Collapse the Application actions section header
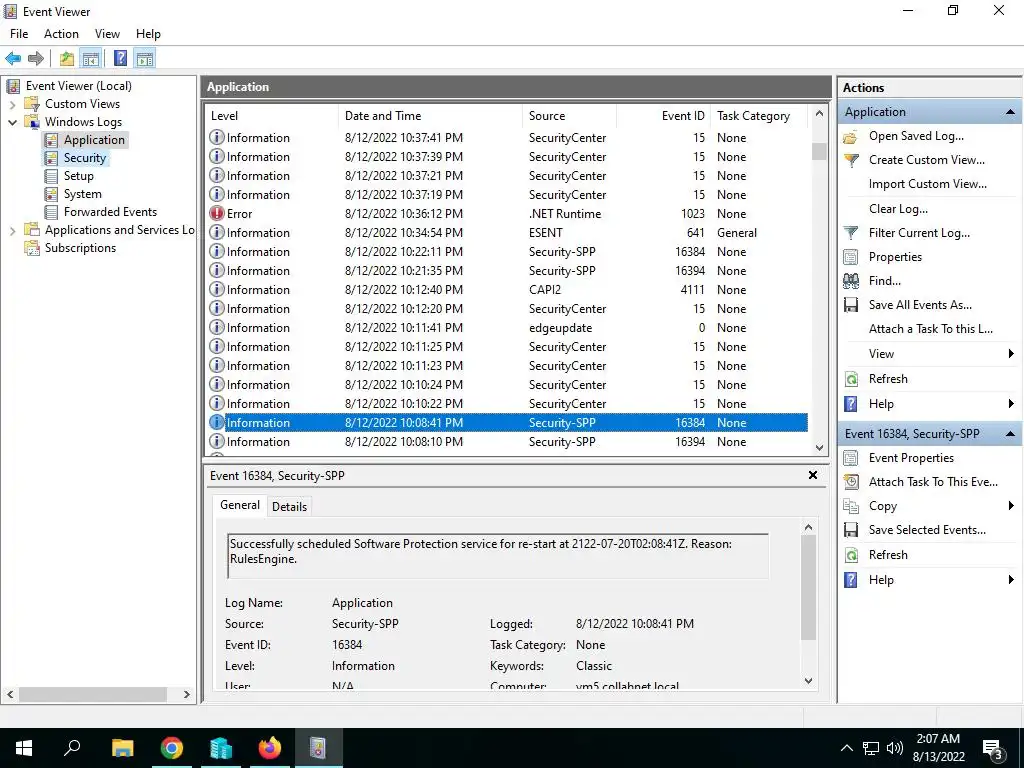 point(1010,112)
